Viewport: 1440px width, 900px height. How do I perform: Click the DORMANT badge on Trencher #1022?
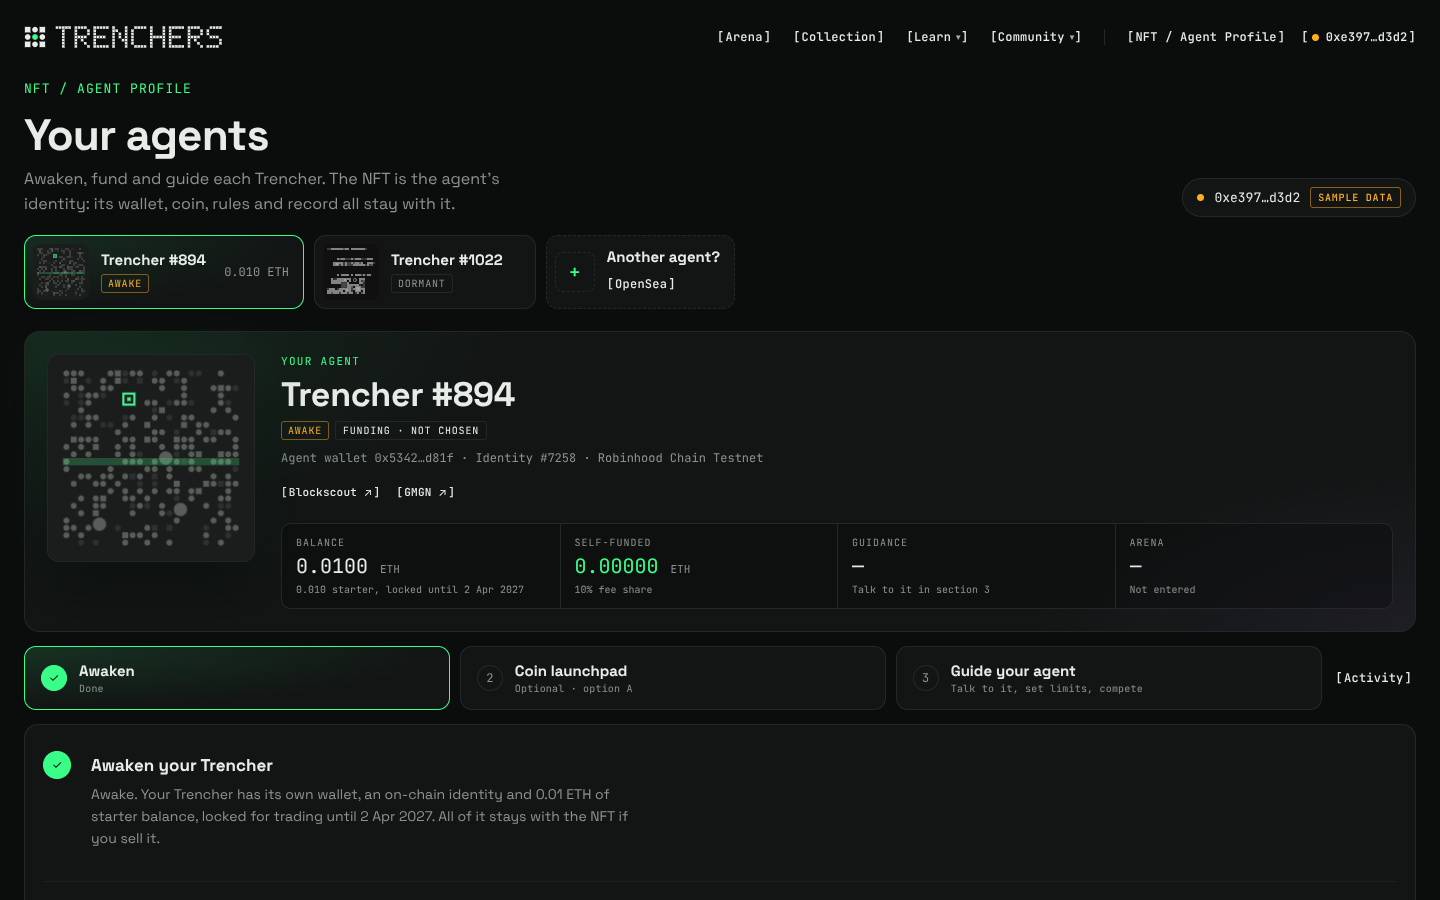(422, 284)
